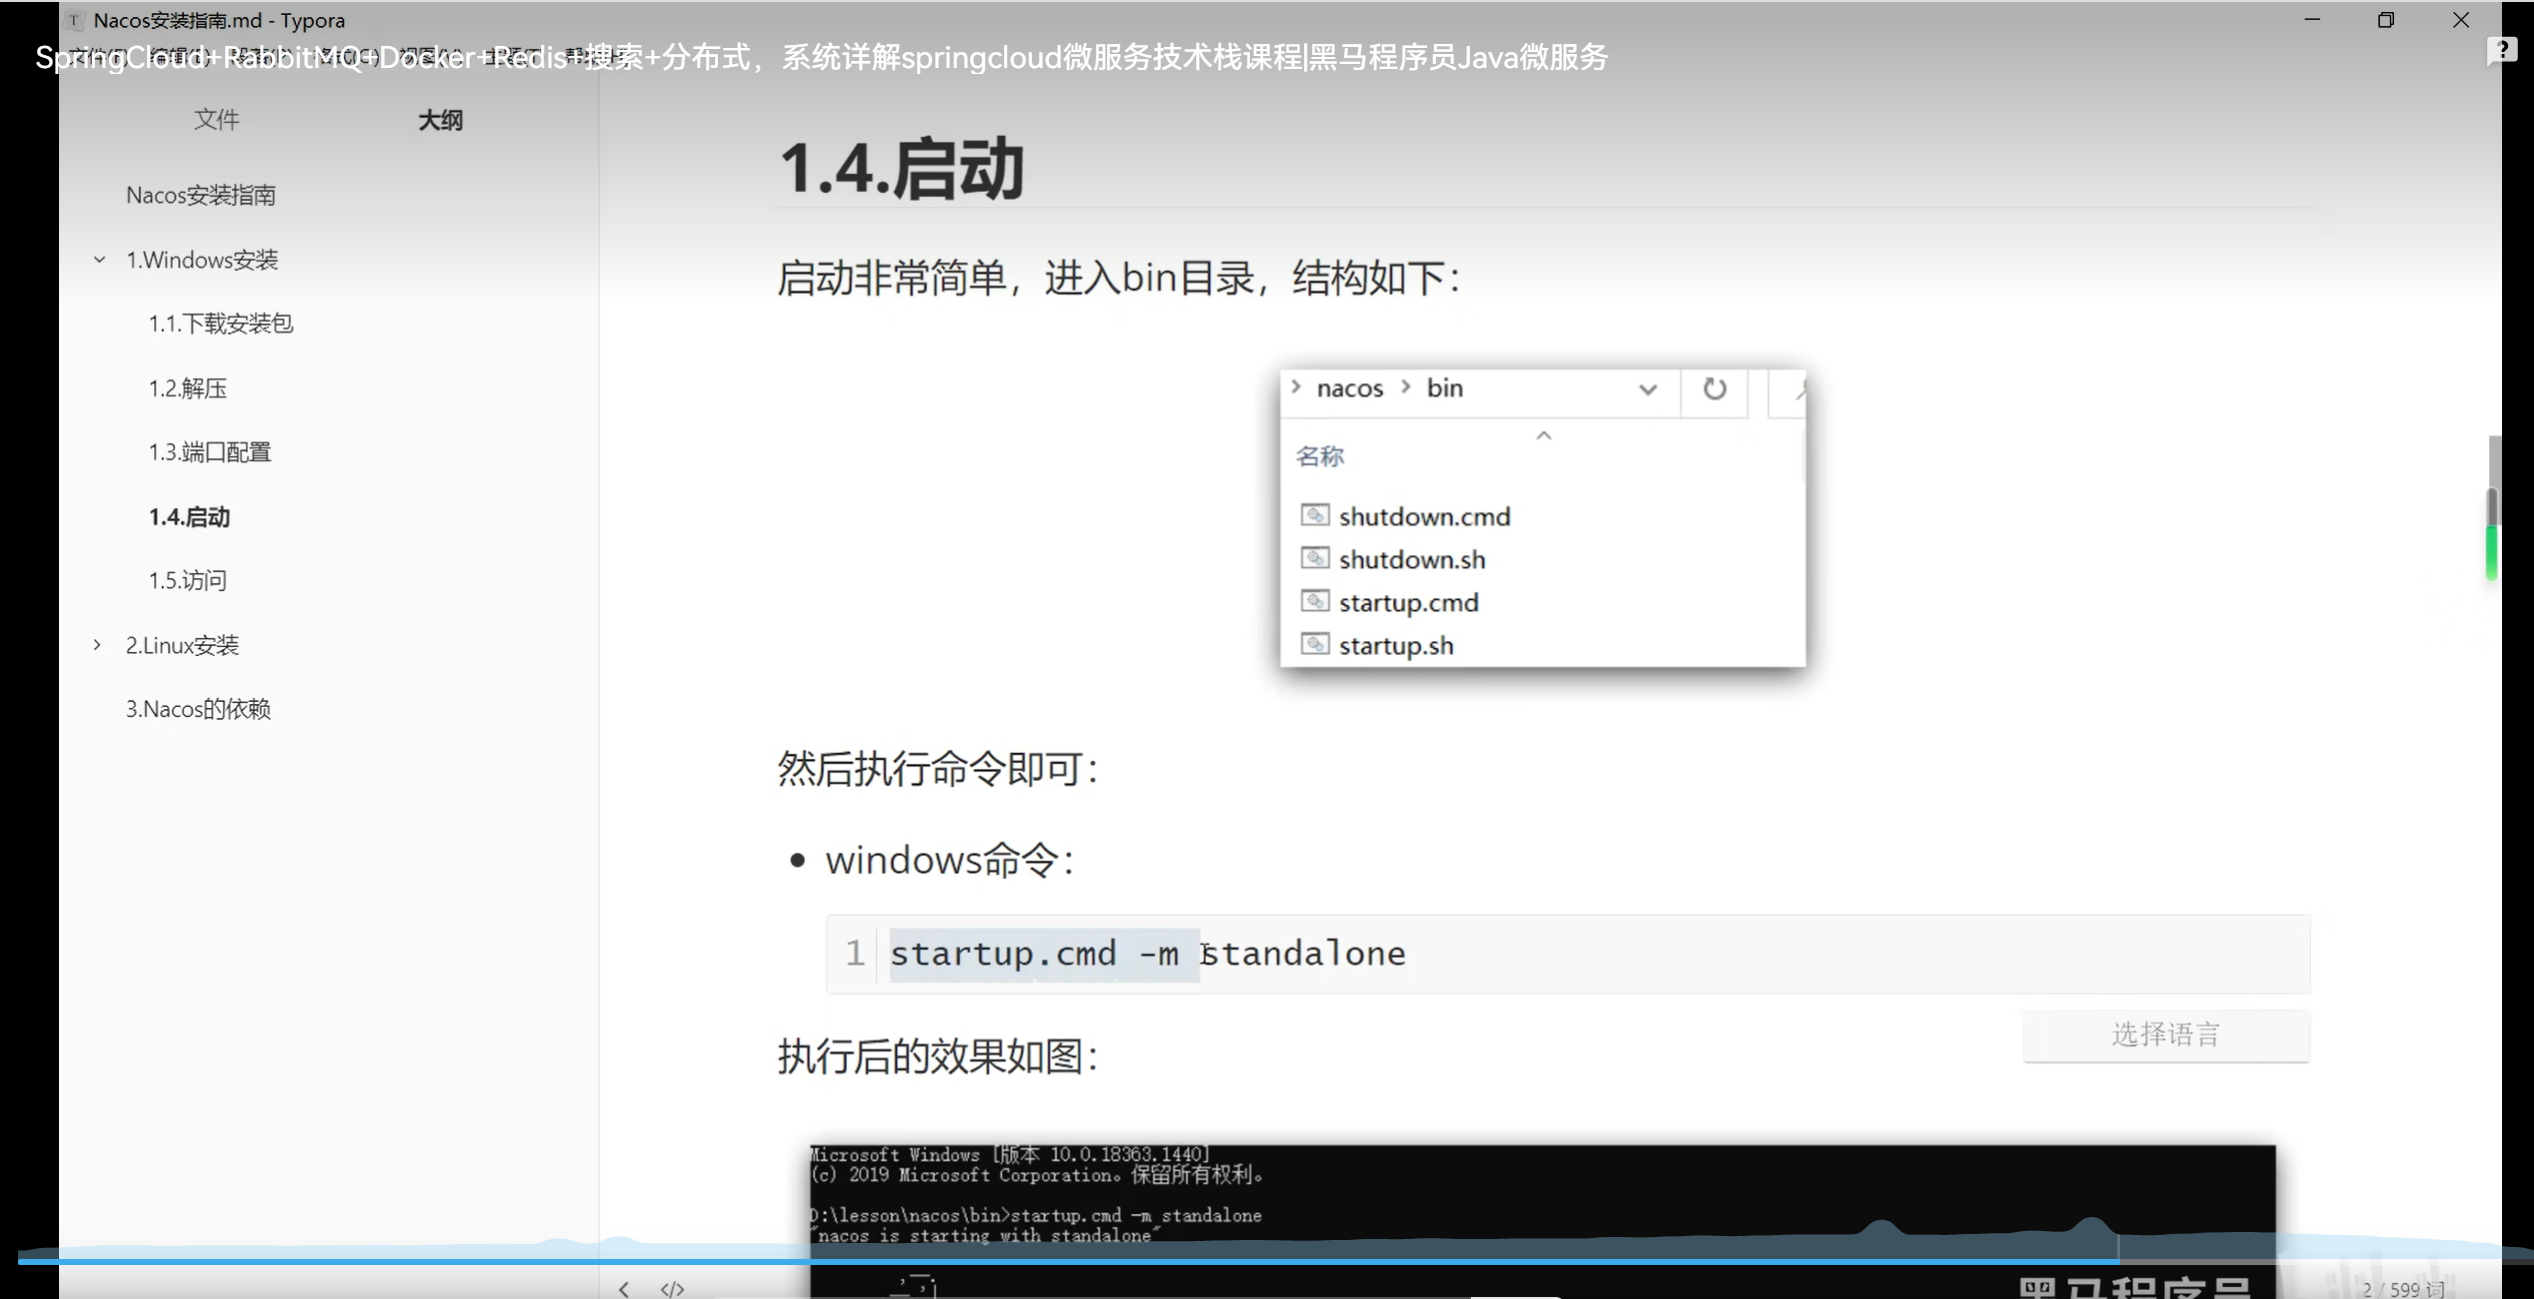Expand the 2.Linux安装 outline section
2534x1299 pixels.
coord(98,645)
